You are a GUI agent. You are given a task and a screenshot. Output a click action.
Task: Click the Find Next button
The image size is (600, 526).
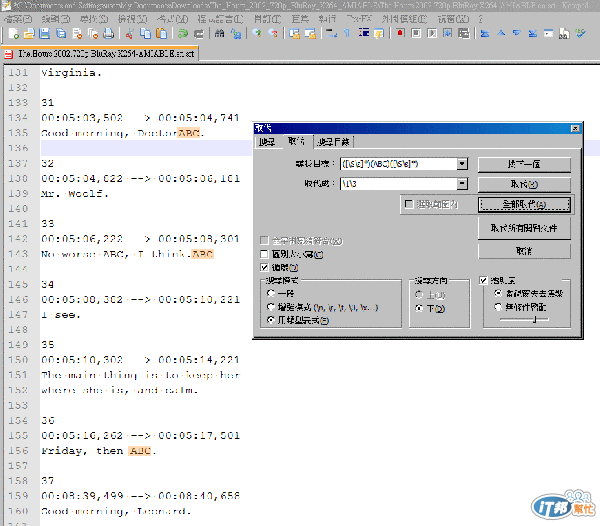tap(524, 164)
